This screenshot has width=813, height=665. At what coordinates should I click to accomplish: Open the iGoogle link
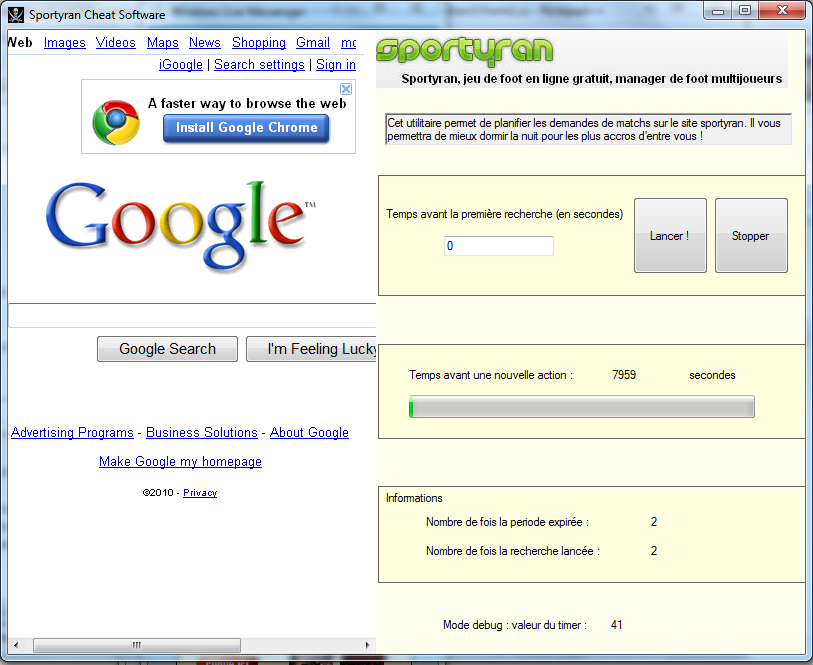click(x=180, y=64)
